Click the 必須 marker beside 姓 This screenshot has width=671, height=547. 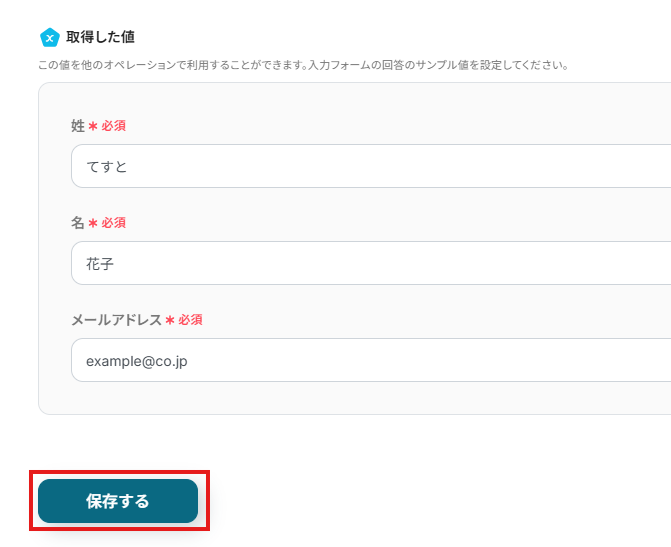[x=113, y=126]
